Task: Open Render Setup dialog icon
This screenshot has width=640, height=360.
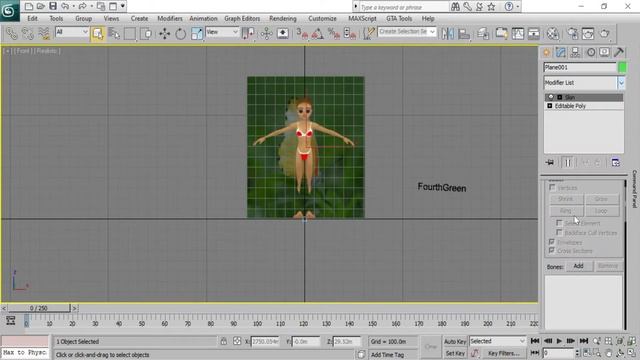Action: point(573,33)
